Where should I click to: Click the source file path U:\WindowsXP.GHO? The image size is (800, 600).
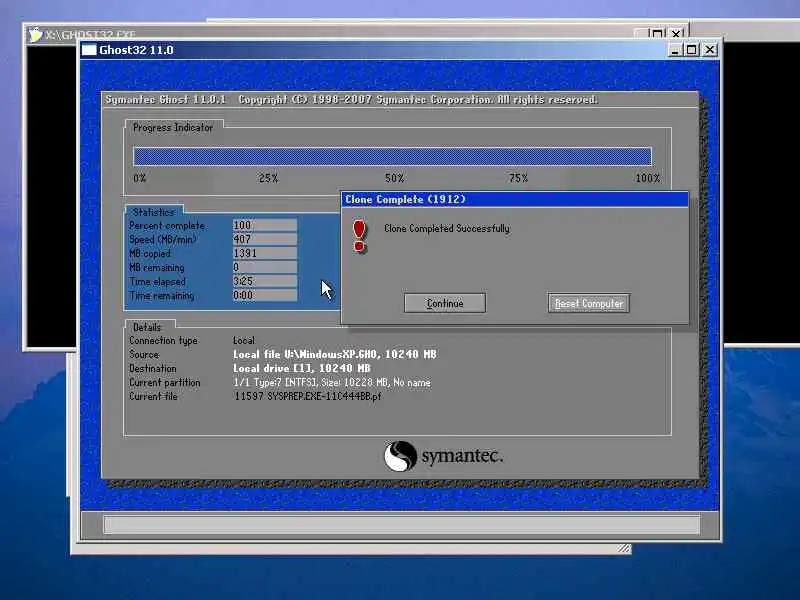(x=331, y=354)
